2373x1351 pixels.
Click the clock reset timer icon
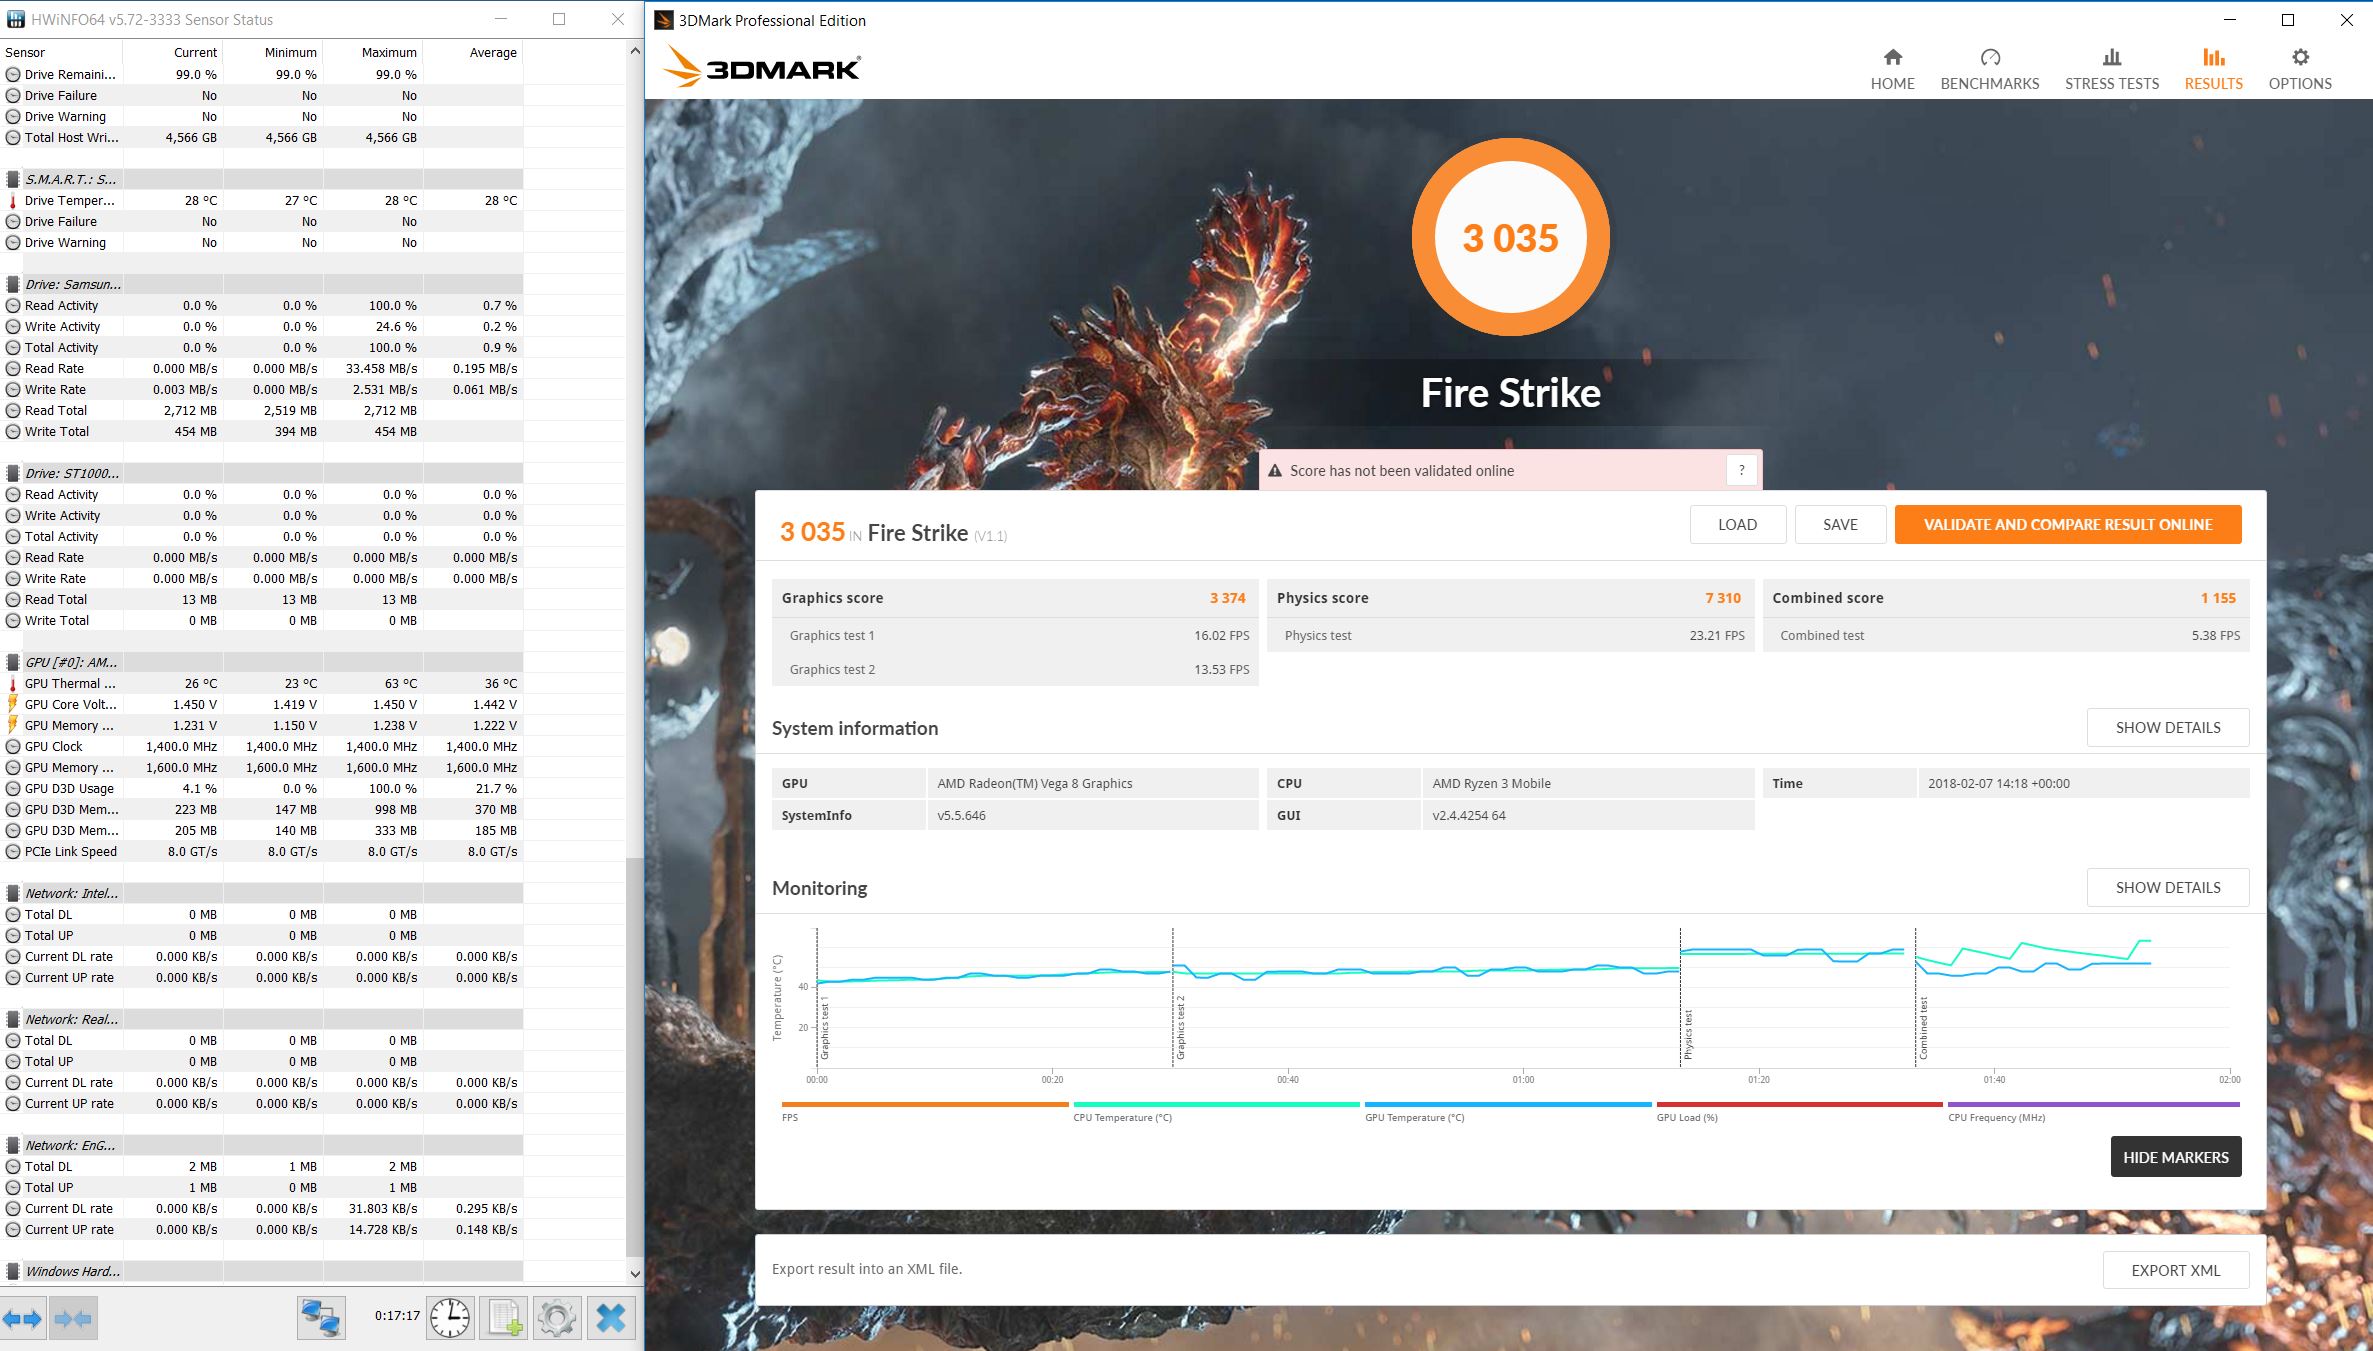pos(450,1318)
